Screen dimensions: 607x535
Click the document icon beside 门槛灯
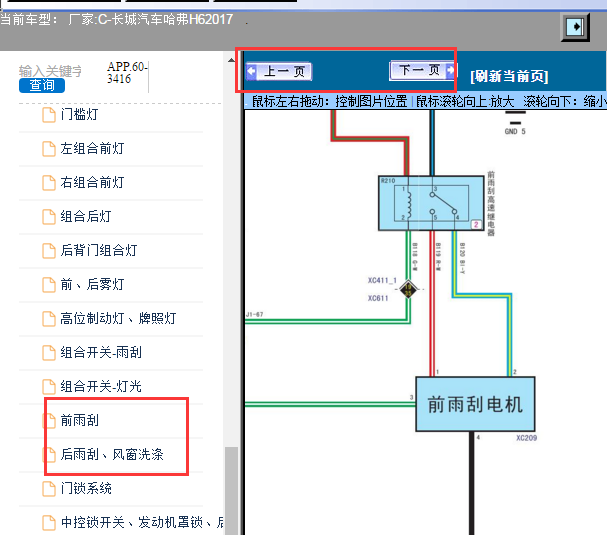(x=49, y=115)
